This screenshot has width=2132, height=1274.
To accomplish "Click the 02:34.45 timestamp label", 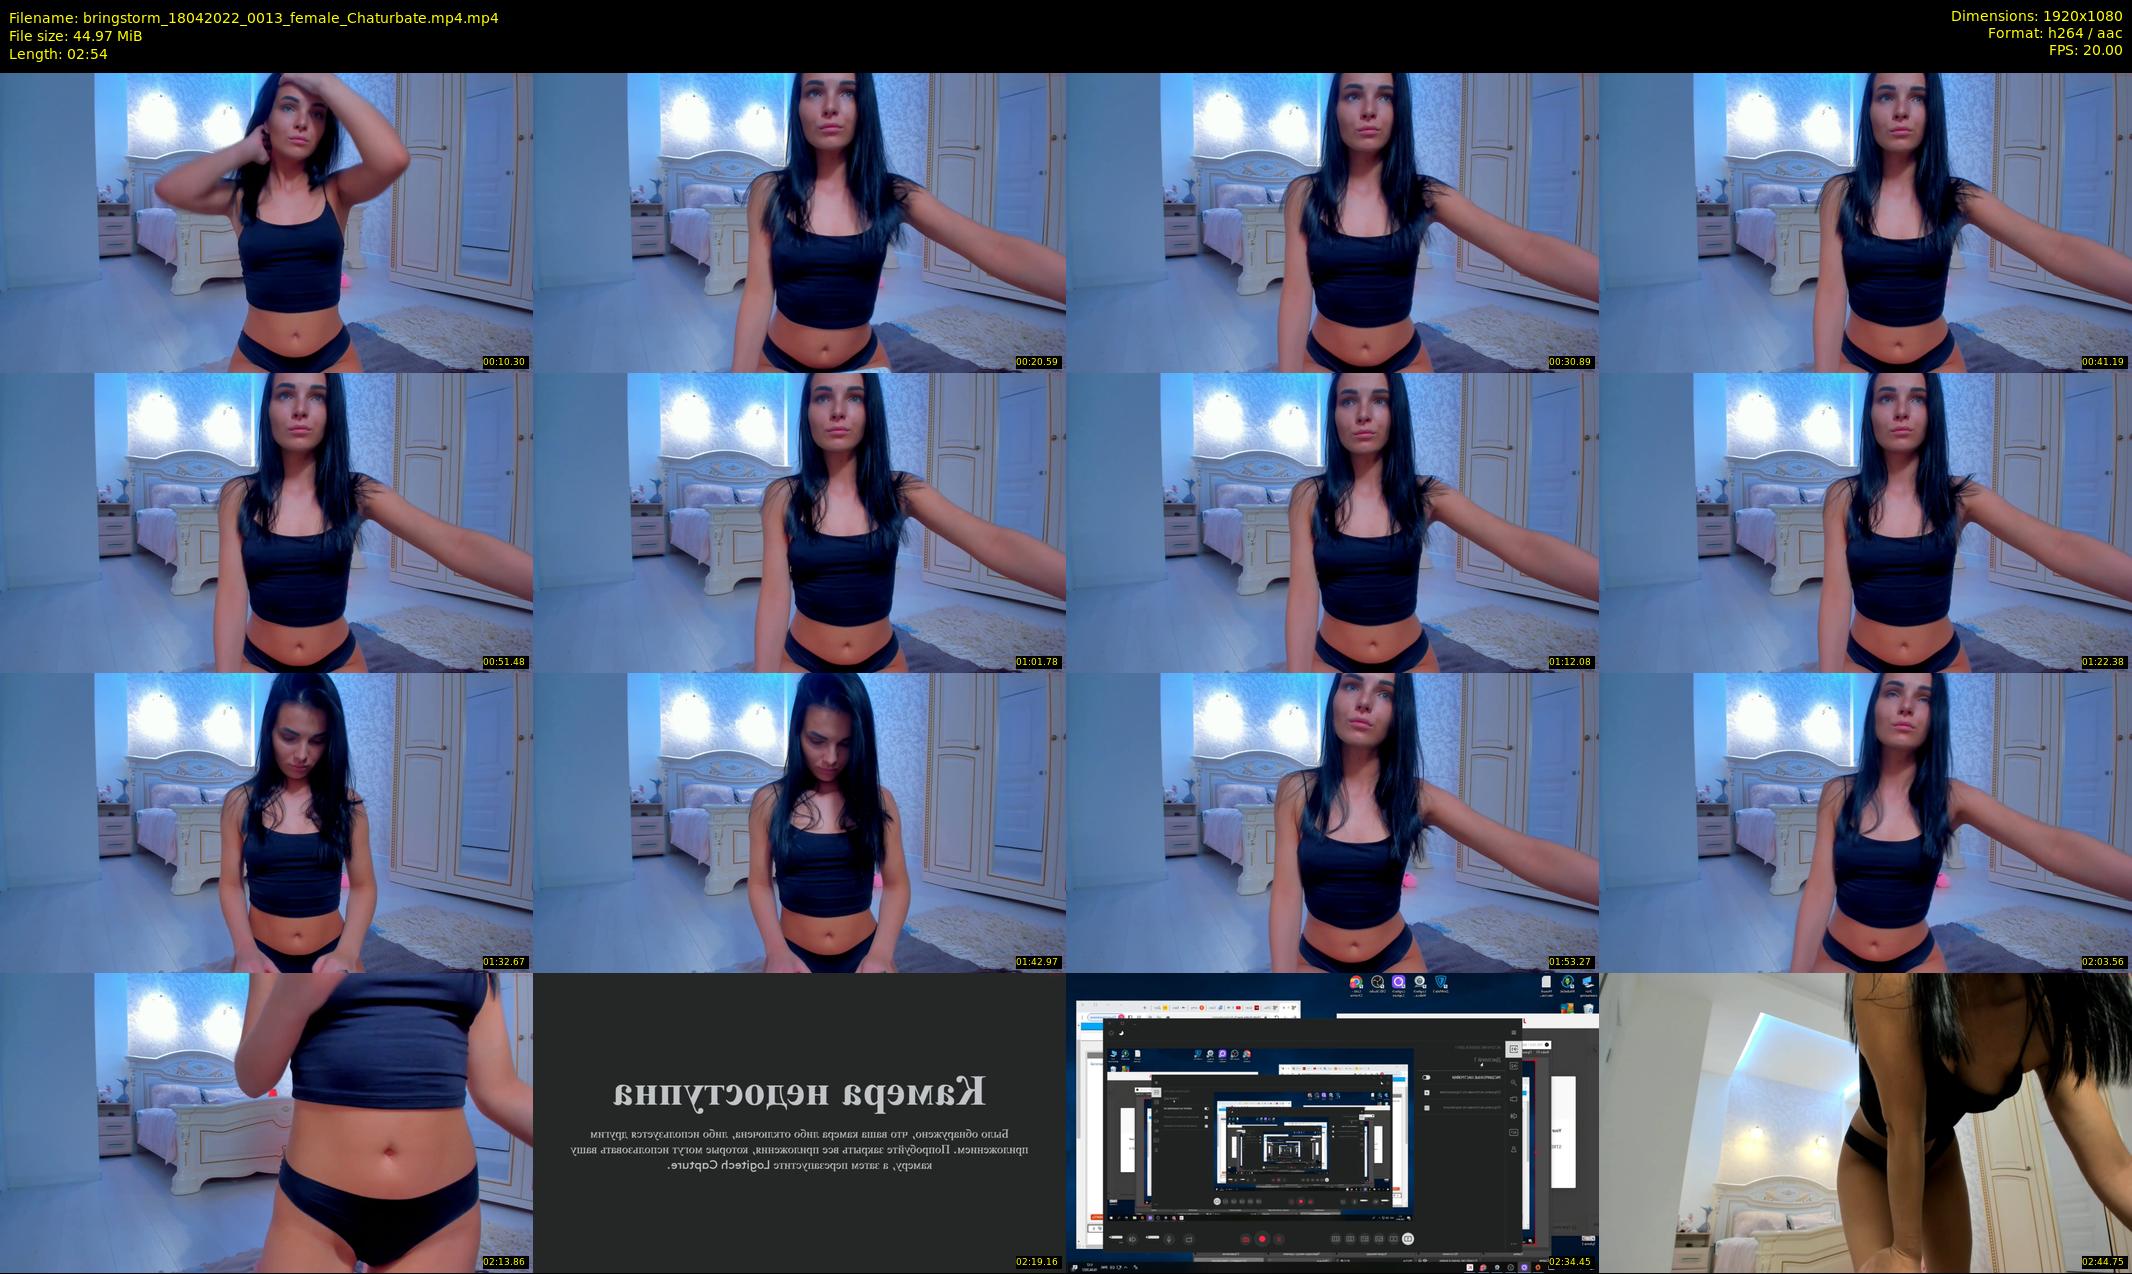I will click(x=1570, y=1262).
